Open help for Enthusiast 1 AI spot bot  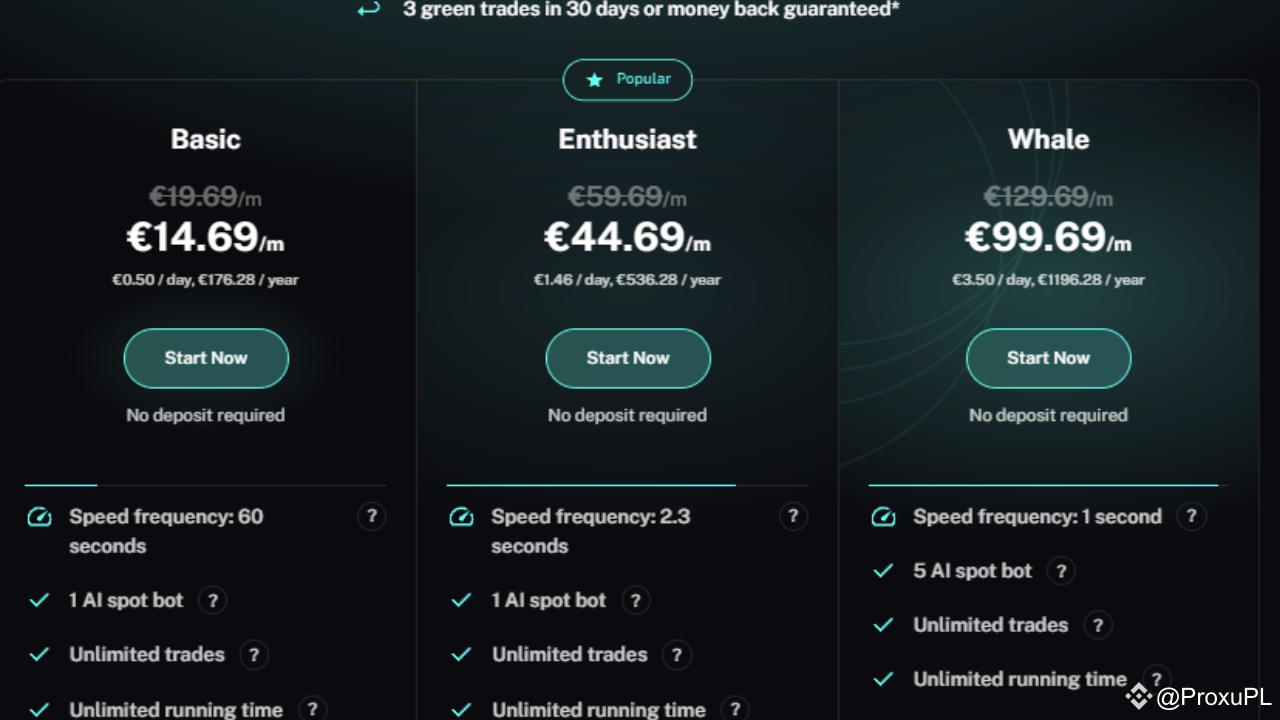635,600
